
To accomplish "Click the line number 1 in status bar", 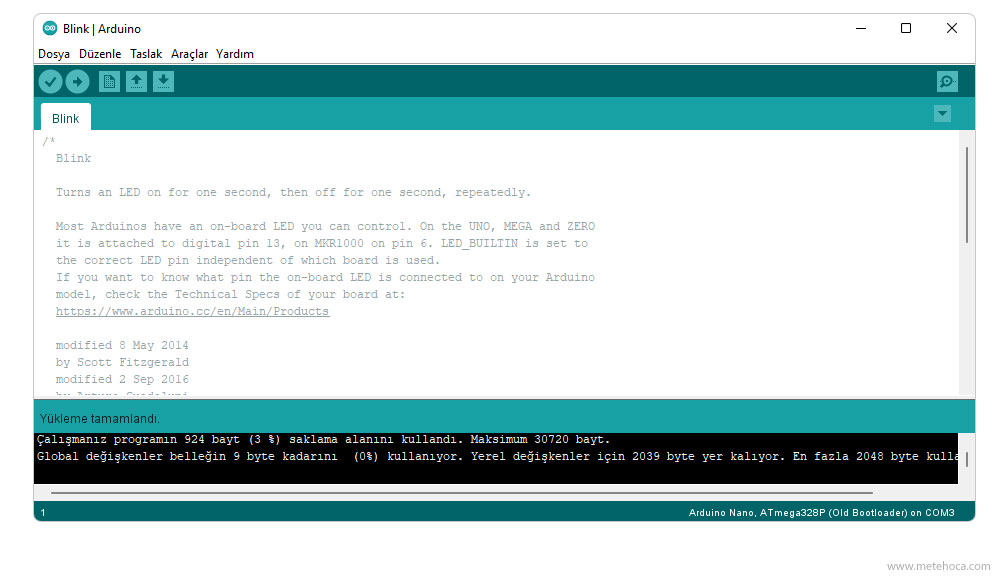I will (x=43, y=512).
